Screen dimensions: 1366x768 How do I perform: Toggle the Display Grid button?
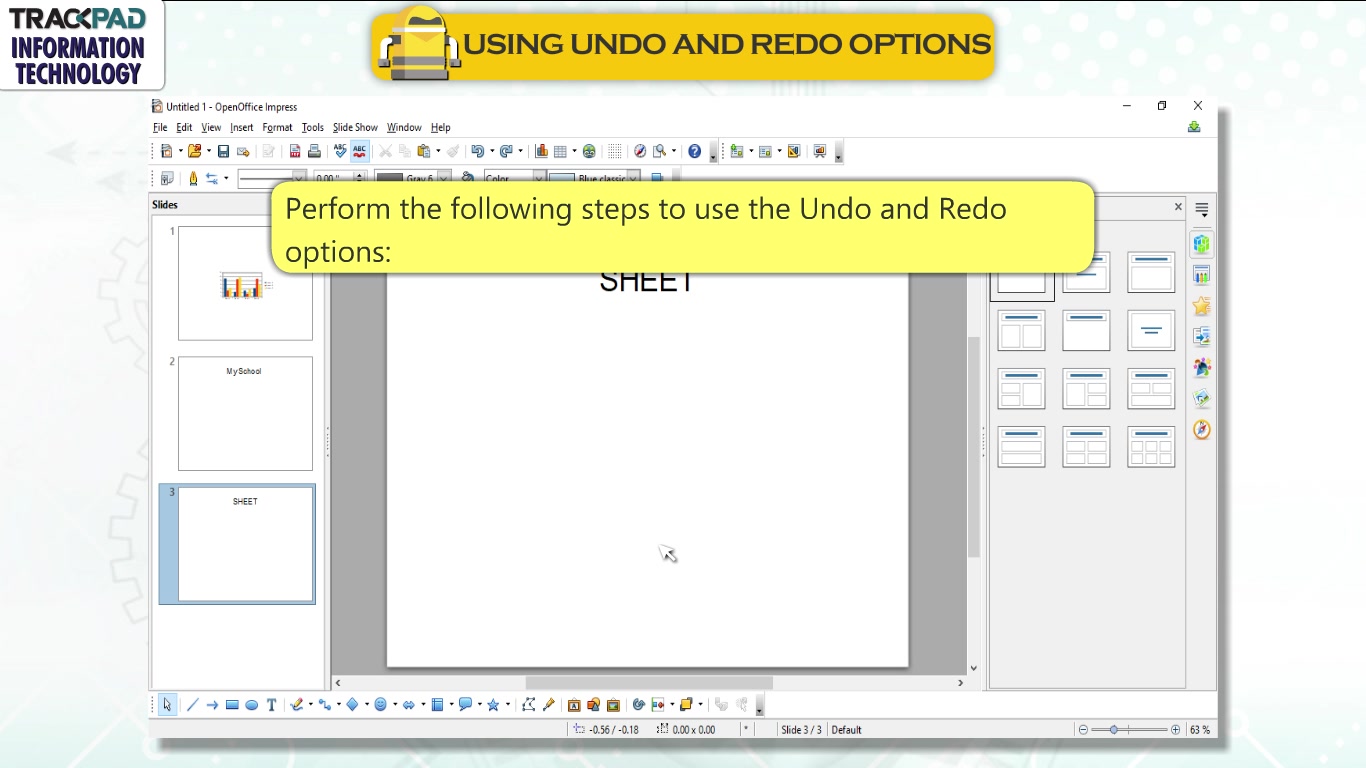point(614,151)
